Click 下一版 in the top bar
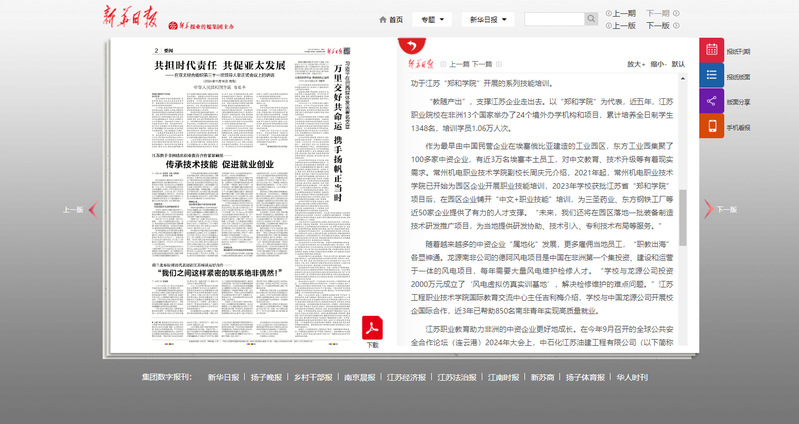 click(657, 26)
